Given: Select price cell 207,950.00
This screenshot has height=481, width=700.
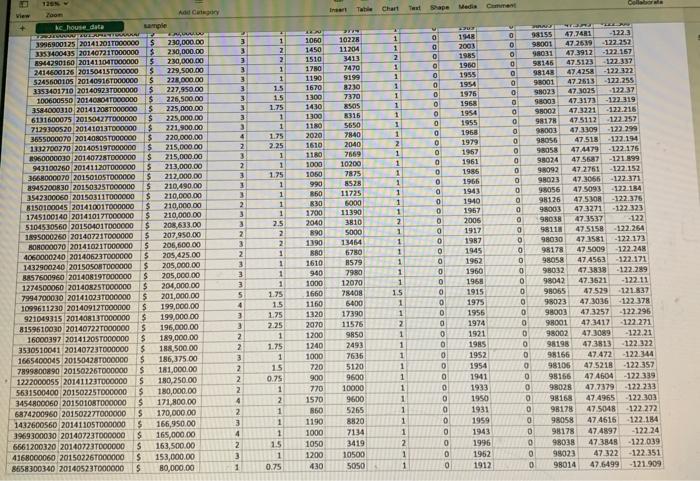Looking at the screenshot, I should (173, 234).
